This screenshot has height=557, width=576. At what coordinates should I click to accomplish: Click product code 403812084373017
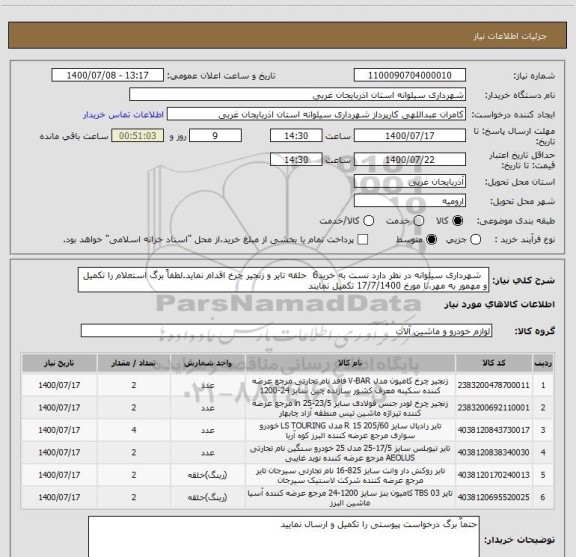pyautogui.click(x=494, y=430)
